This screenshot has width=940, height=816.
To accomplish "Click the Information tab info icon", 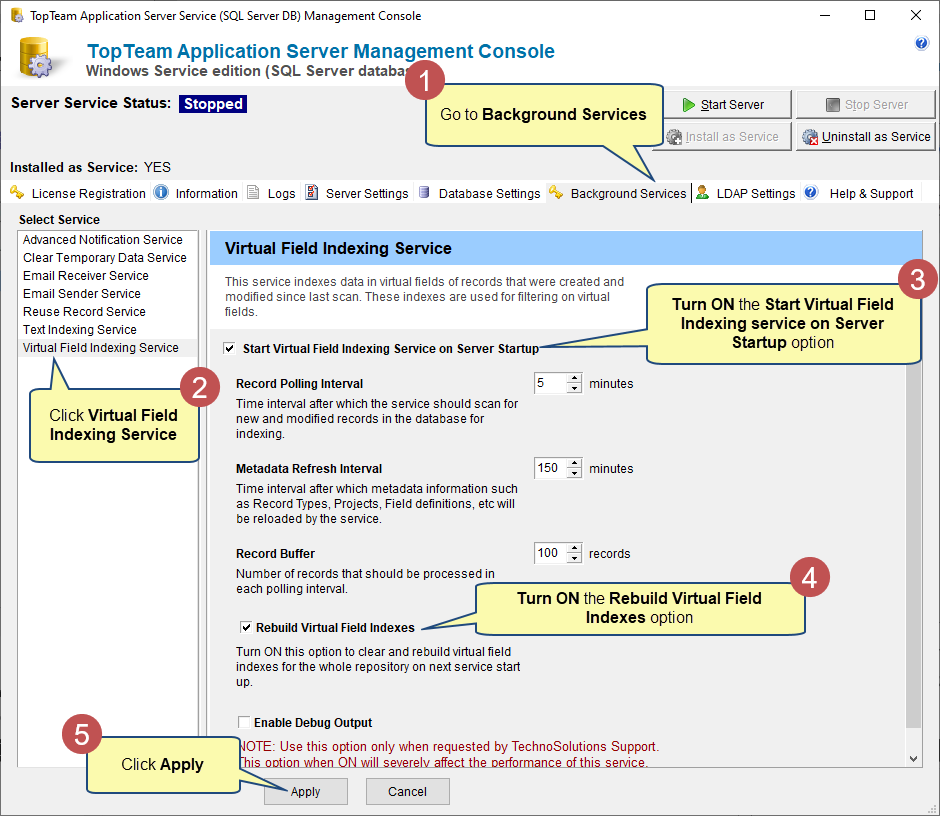I will click(161, 192).
